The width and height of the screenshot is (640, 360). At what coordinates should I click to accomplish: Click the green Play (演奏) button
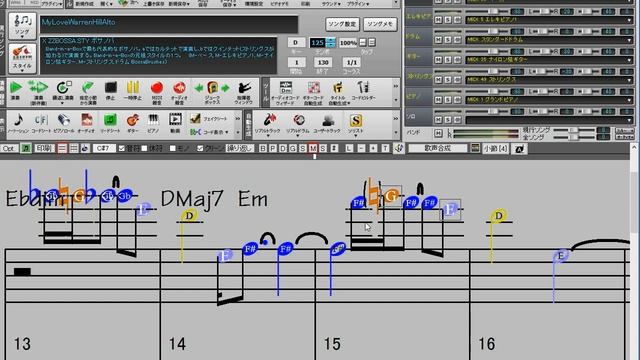pos(16,87)
